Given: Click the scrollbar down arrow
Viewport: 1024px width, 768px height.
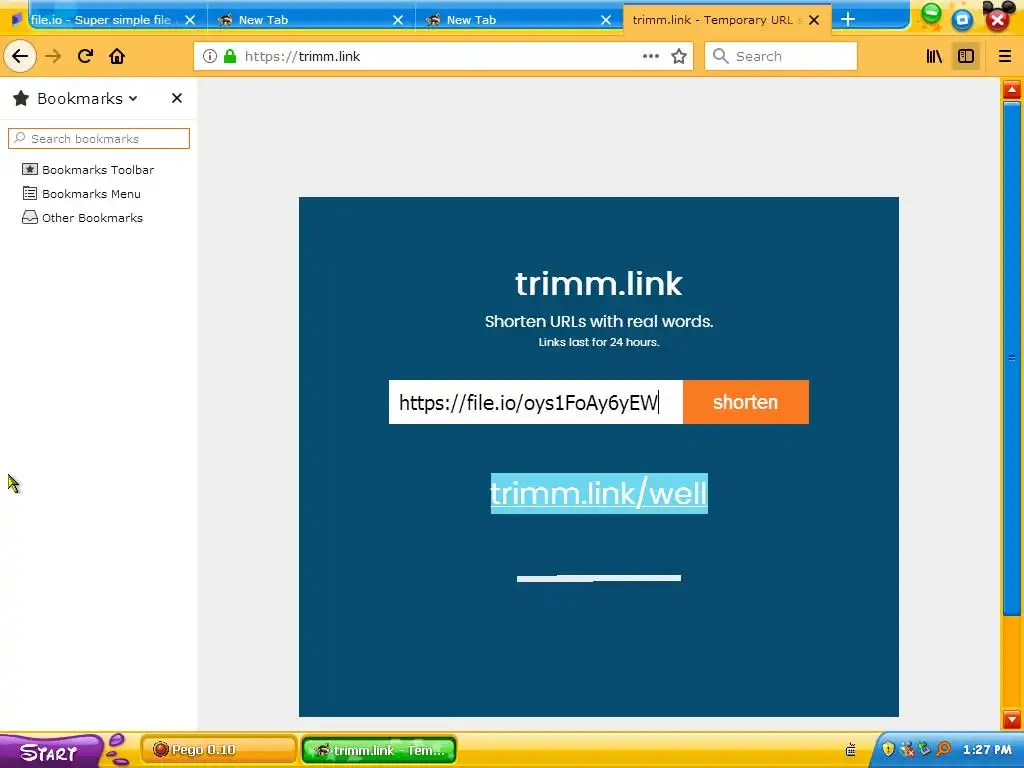Looking at the screenshot, I should [1012, 719].
